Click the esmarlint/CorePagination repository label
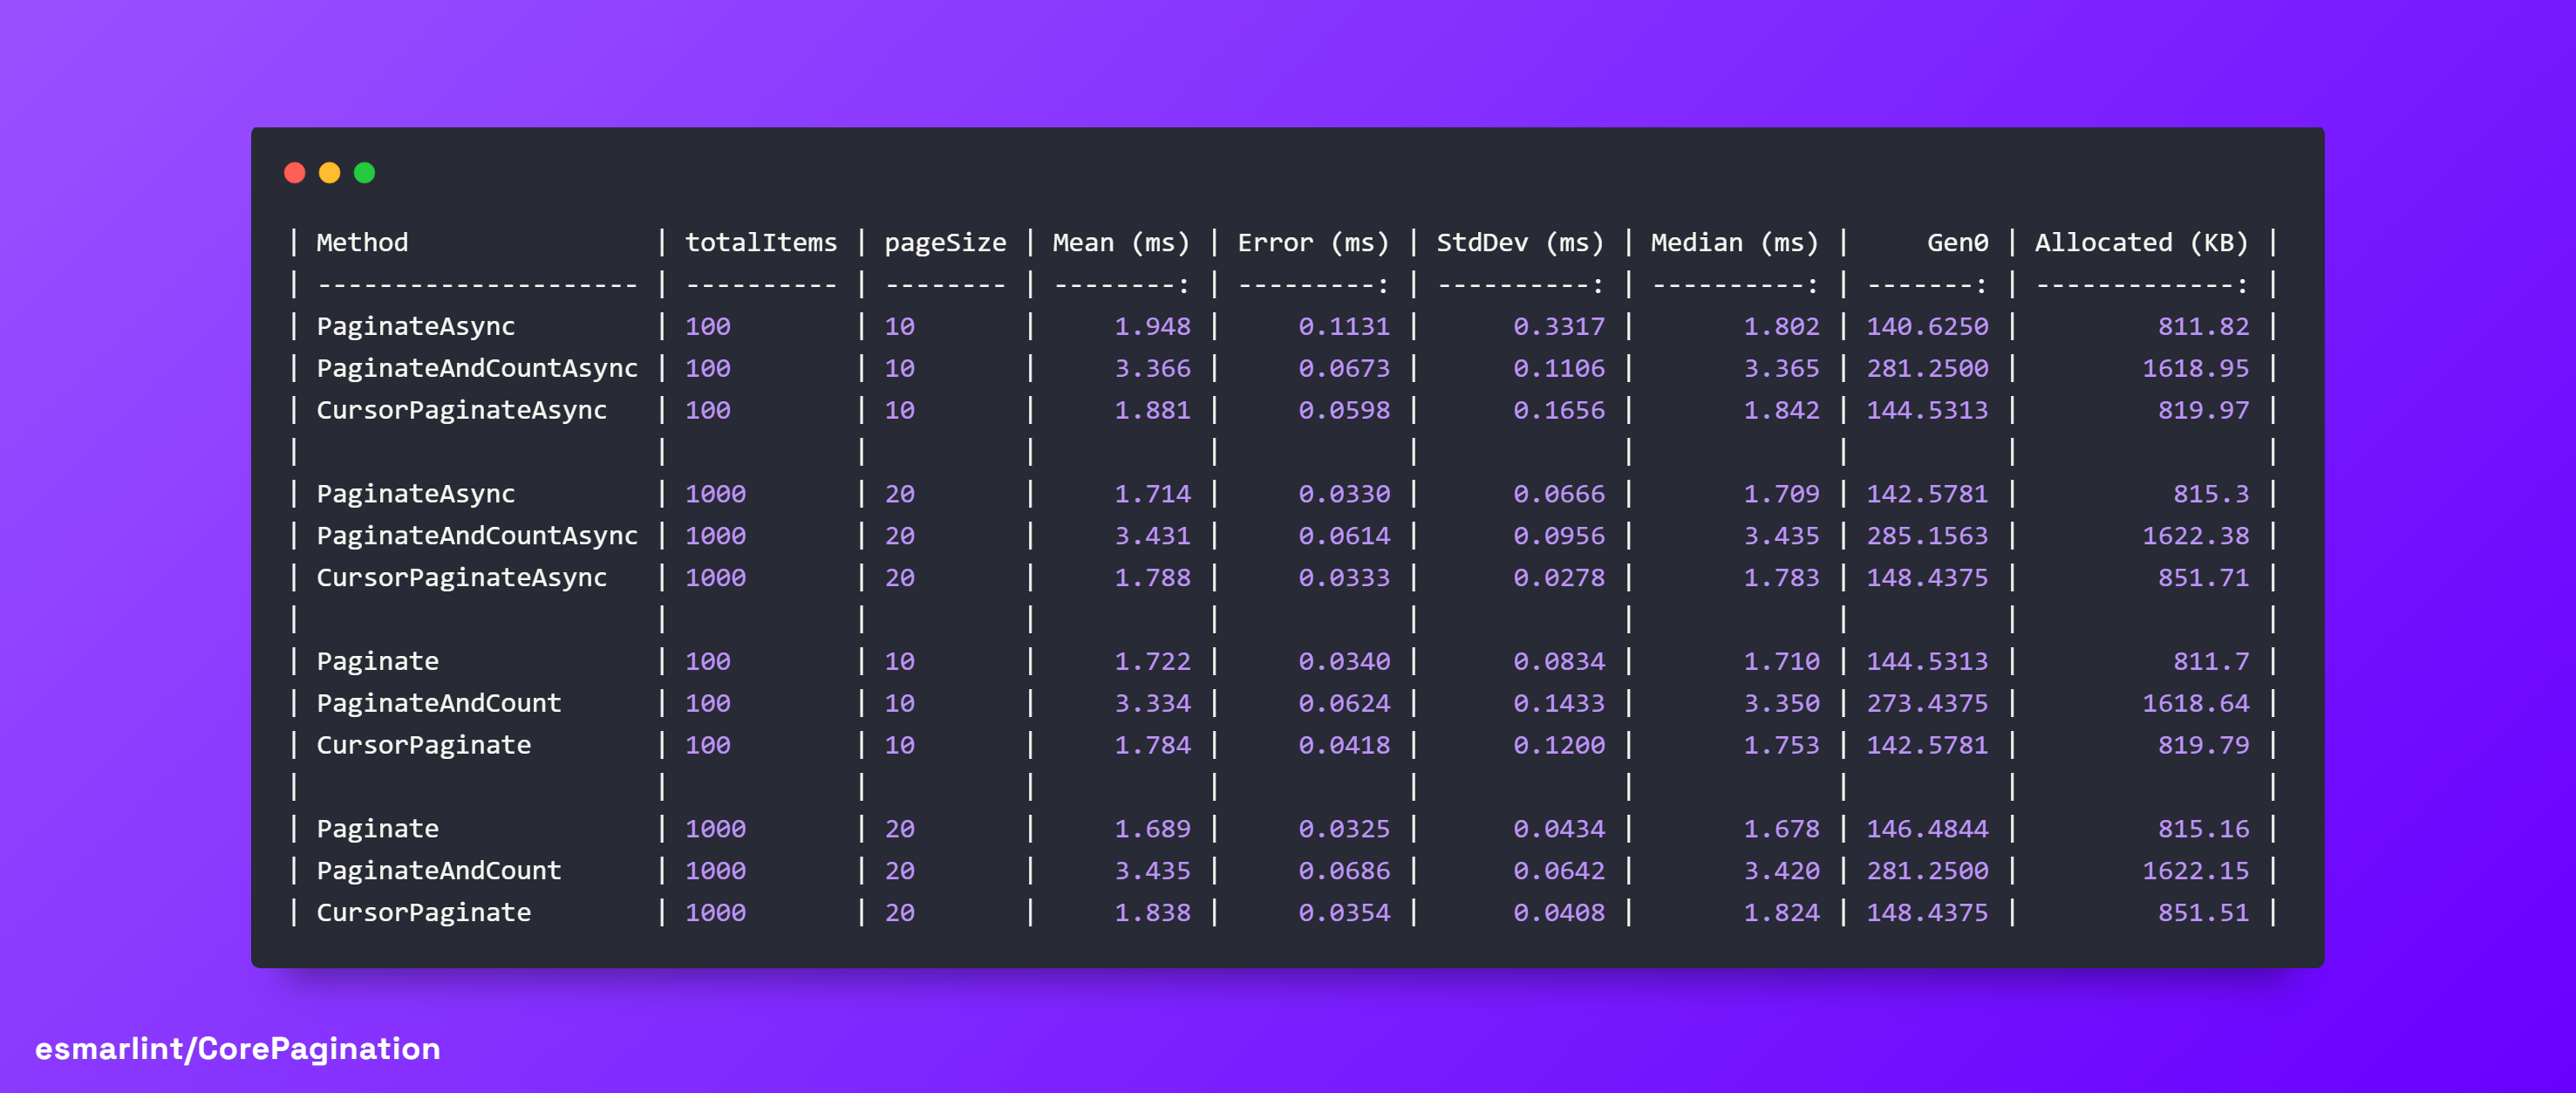This screenshot has width=2576, height=1093. coord(238,1048)
